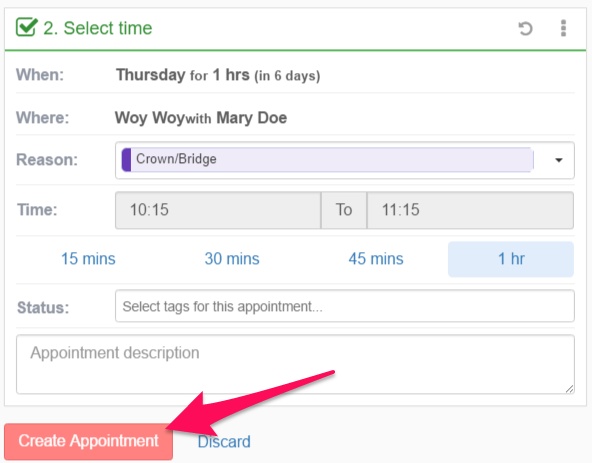Click the purple Crown/Bridge color bar
592x463 pixels.
click(x=126, y=160)
